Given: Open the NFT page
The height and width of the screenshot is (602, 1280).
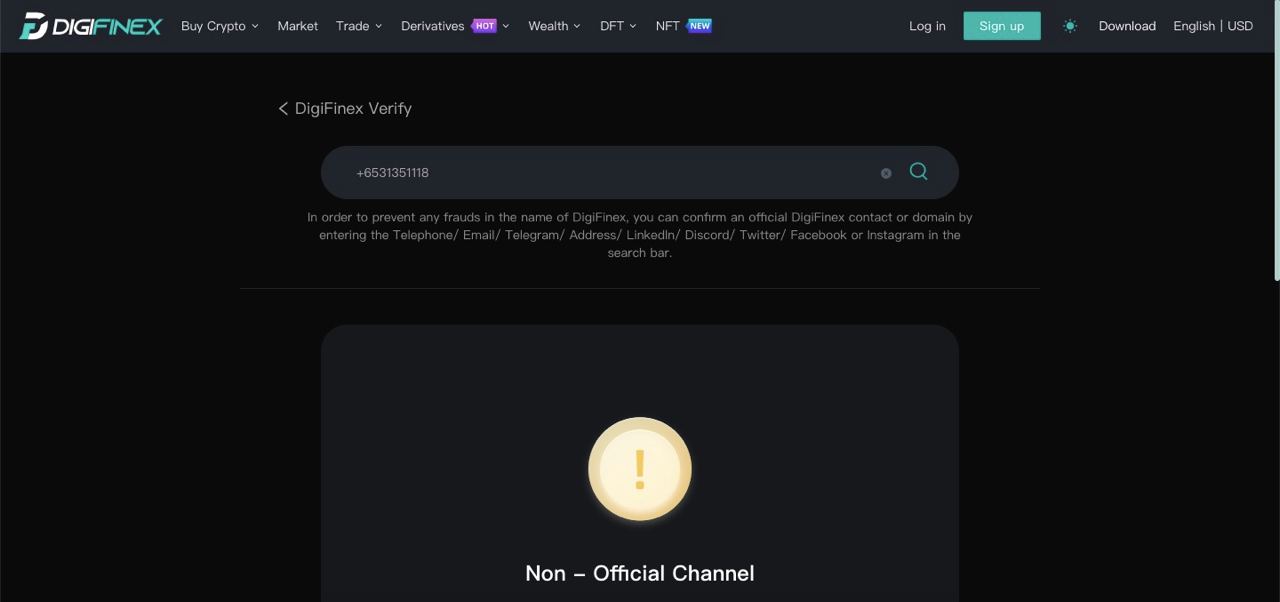Looking at the screenshot, I should tap(667, 26).
